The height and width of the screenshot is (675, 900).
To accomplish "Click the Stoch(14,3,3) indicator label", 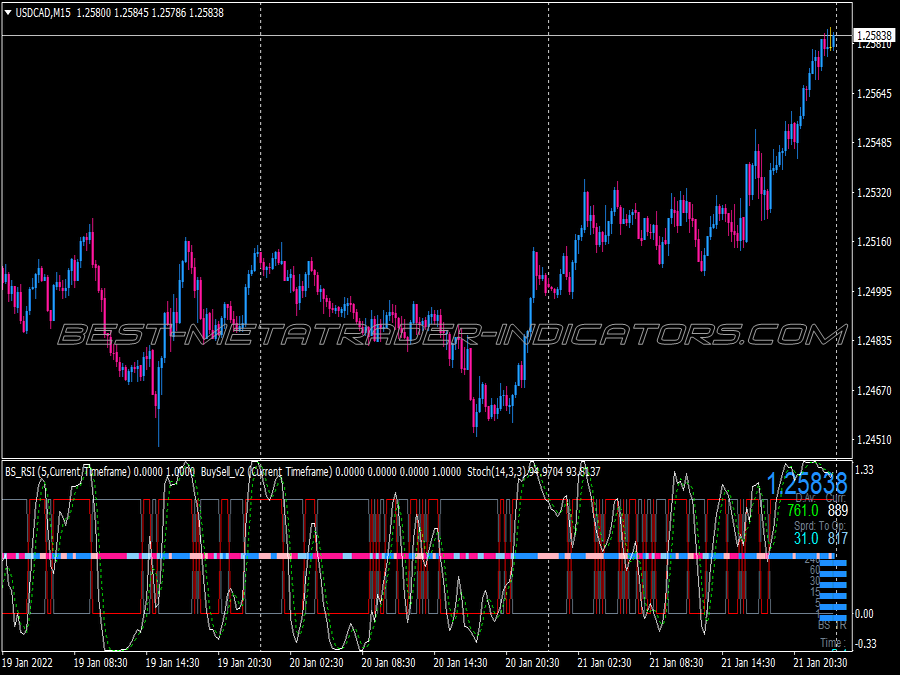I will pos(496,472).
